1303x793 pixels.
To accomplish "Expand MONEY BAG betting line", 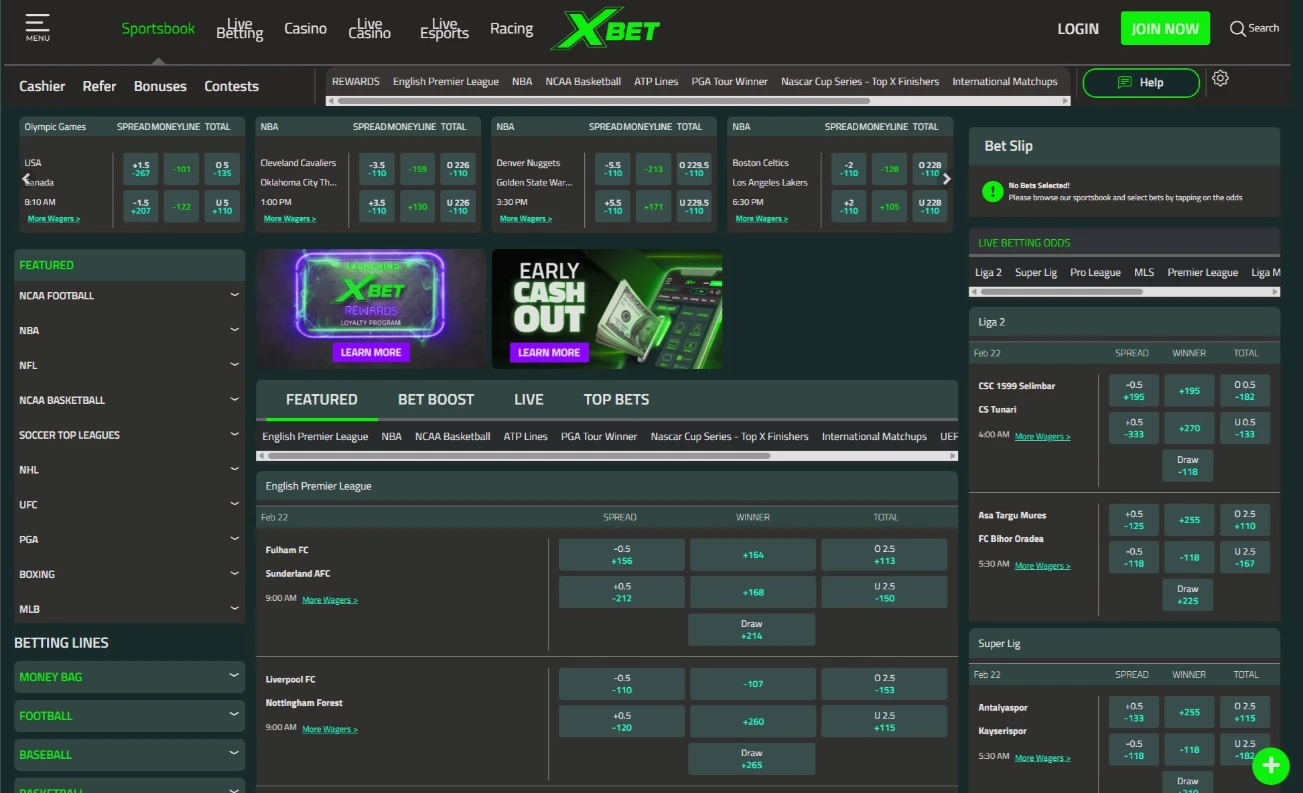I will (130, 677).
